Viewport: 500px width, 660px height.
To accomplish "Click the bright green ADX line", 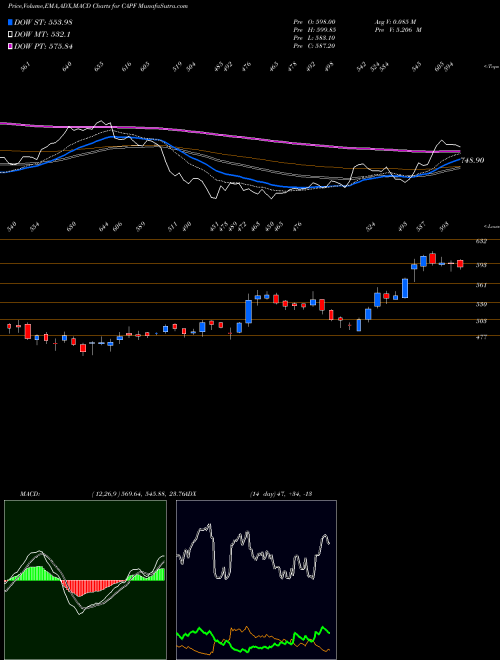I will (253, 639).
